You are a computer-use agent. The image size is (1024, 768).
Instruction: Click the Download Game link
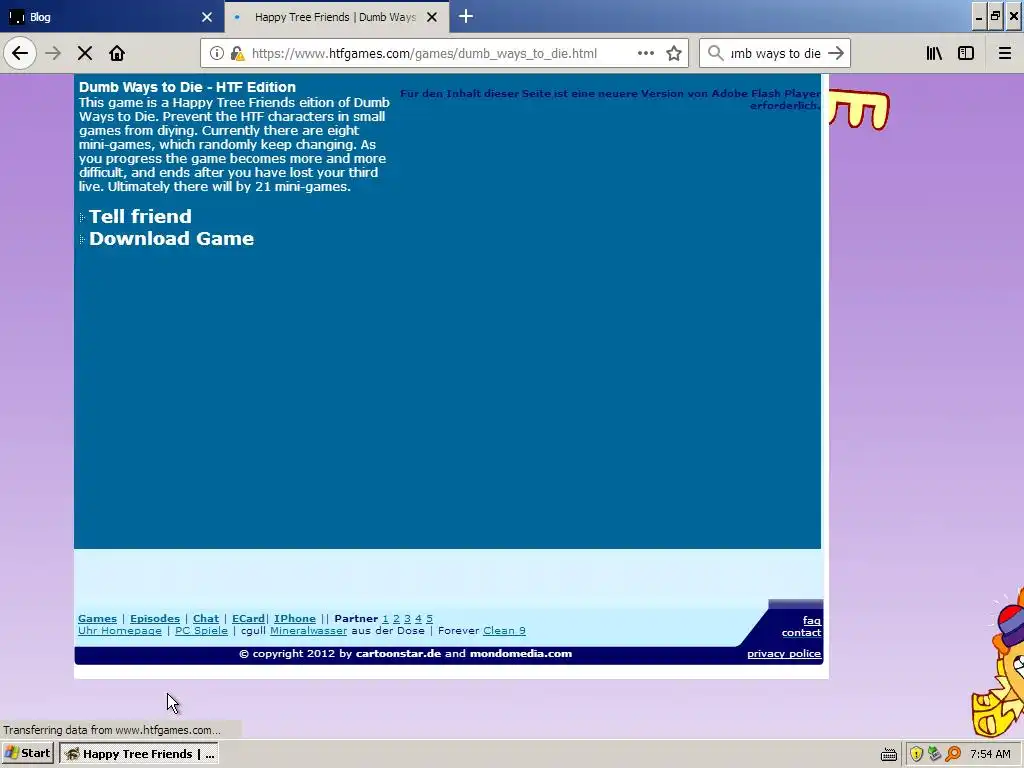tap(171, 238)
